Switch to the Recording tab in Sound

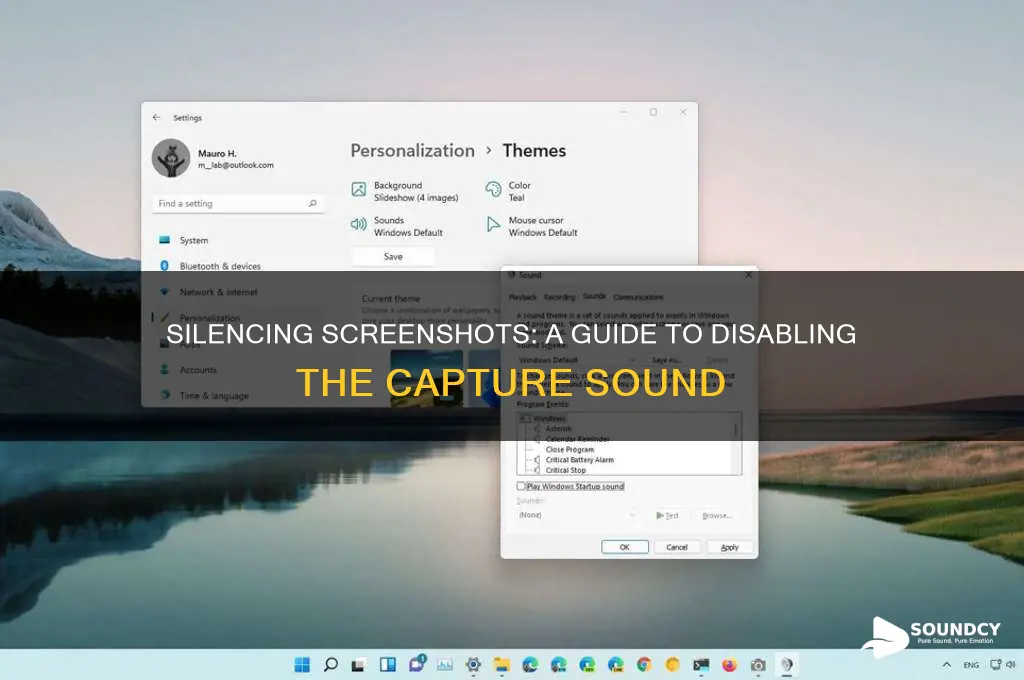[560, 297]
